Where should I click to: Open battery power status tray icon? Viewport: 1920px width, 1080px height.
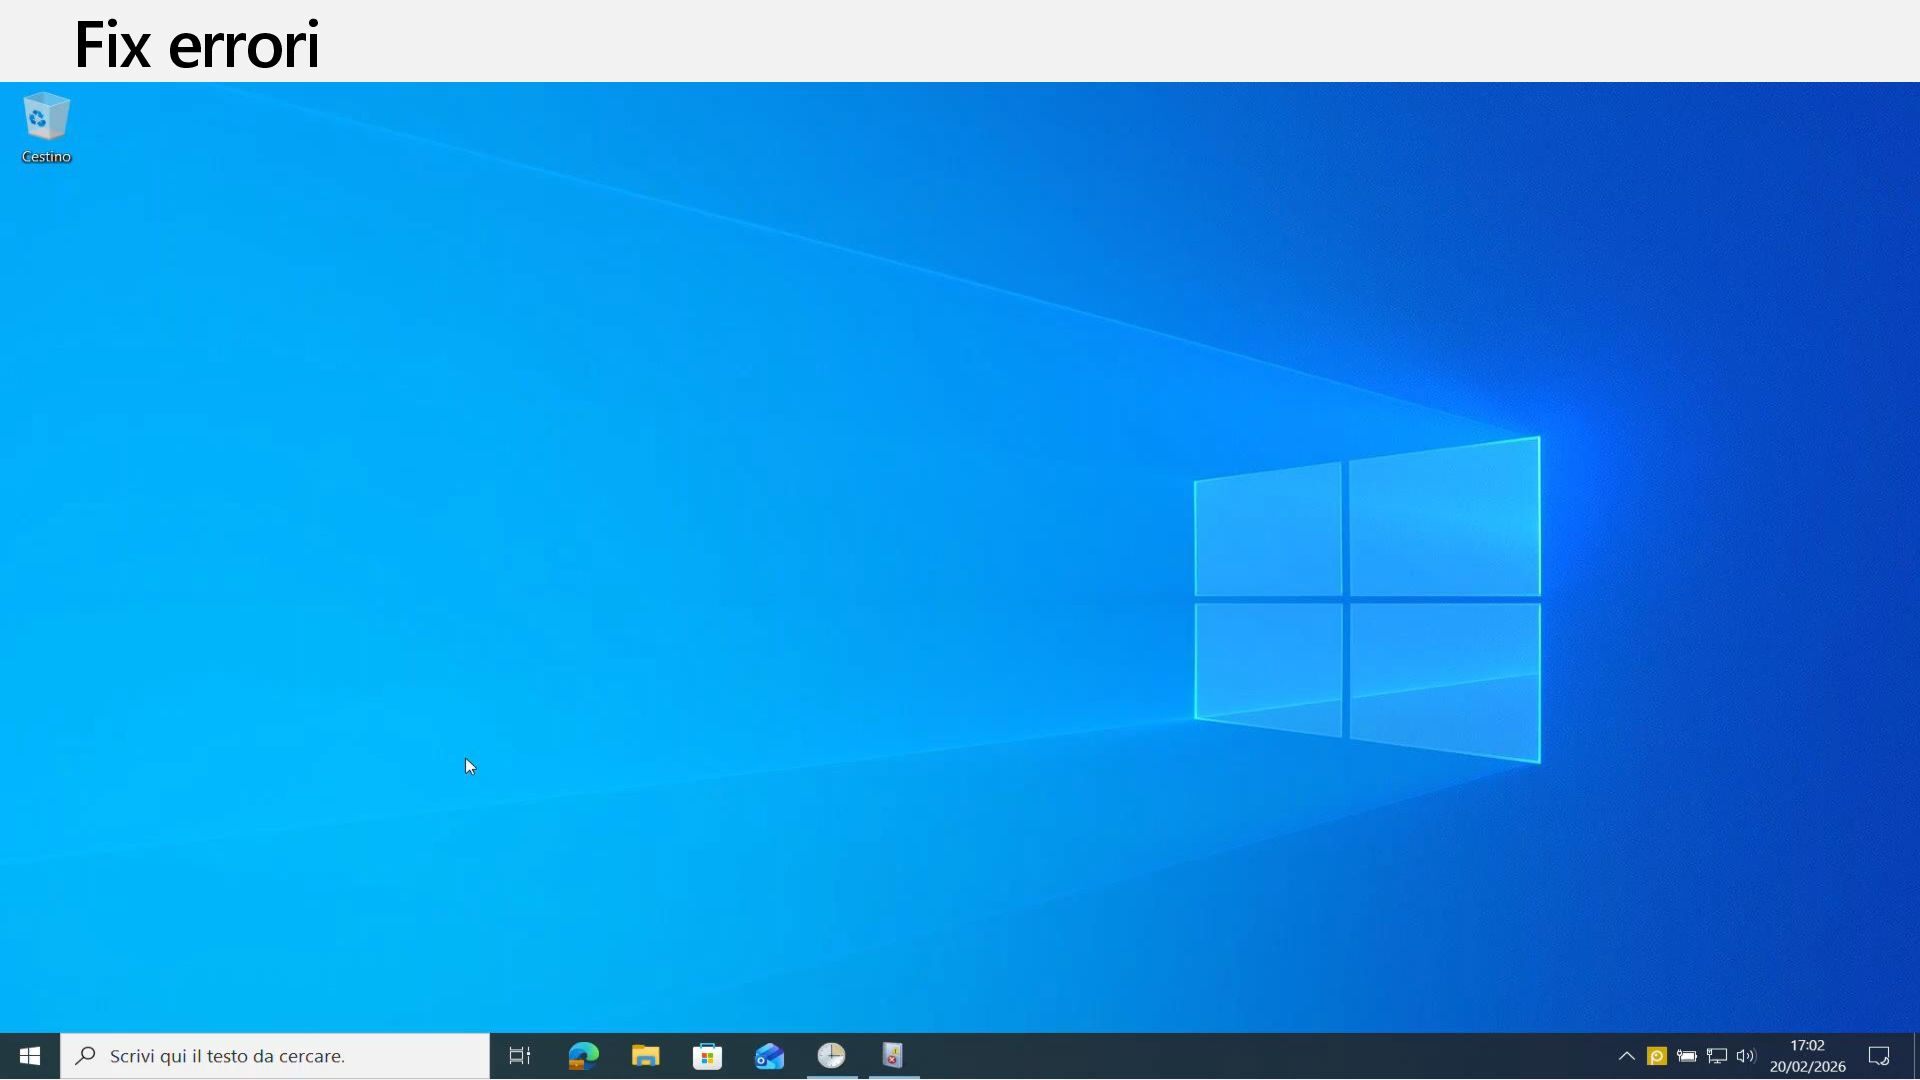pos(1686,1056)
